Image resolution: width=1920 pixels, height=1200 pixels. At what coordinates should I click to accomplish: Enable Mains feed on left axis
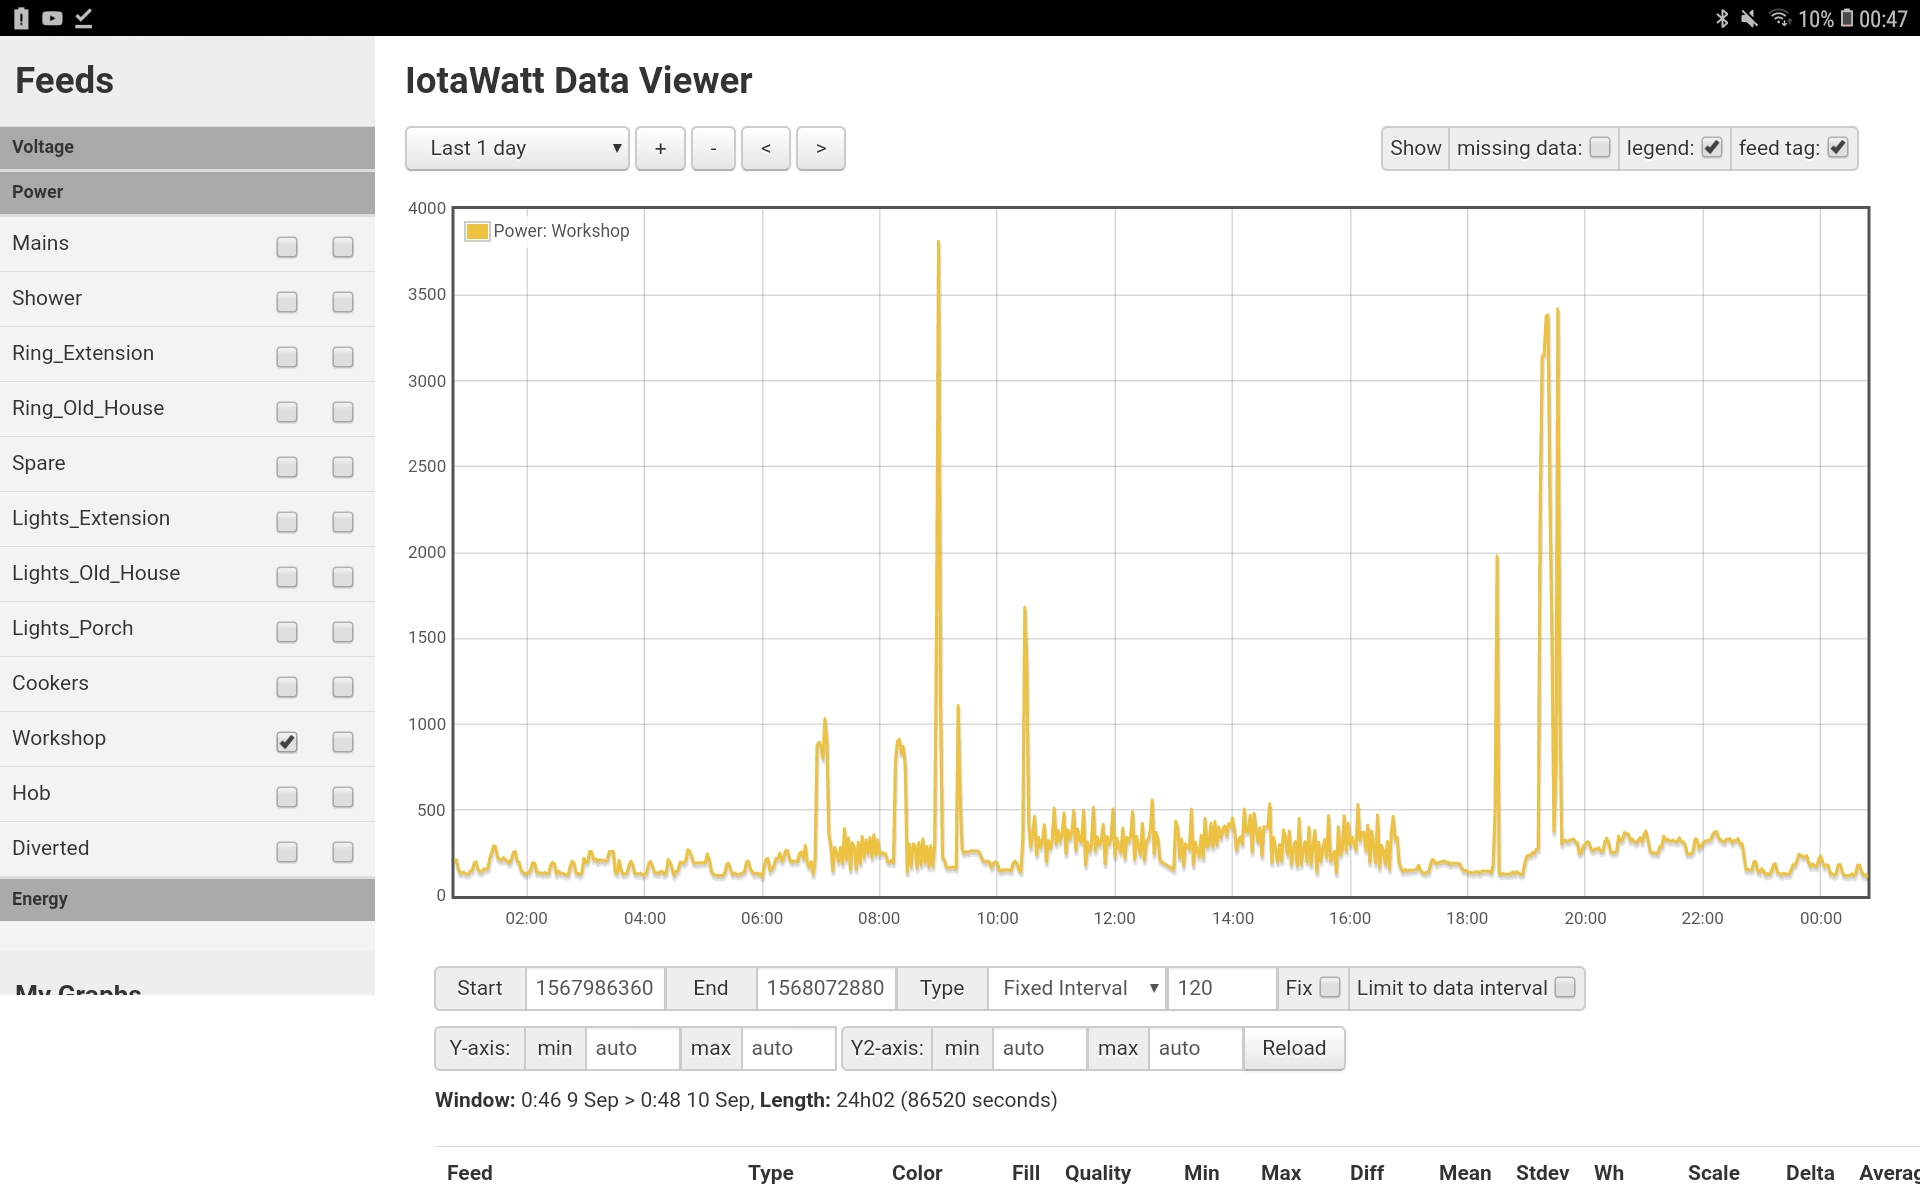[x=287, y=247]
